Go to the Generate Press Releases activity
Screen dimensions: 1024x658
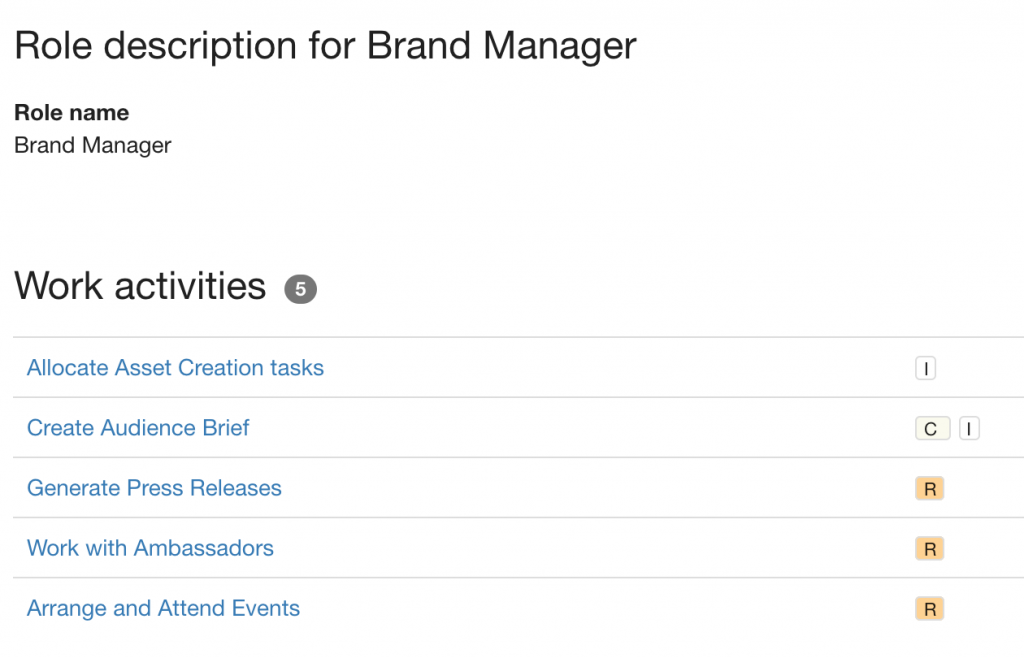154,488
